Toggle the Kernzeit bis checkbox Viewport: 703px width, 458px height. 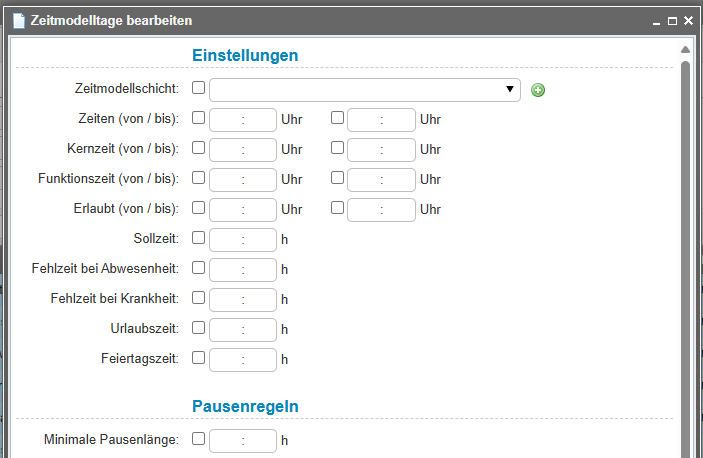point(337,147)
